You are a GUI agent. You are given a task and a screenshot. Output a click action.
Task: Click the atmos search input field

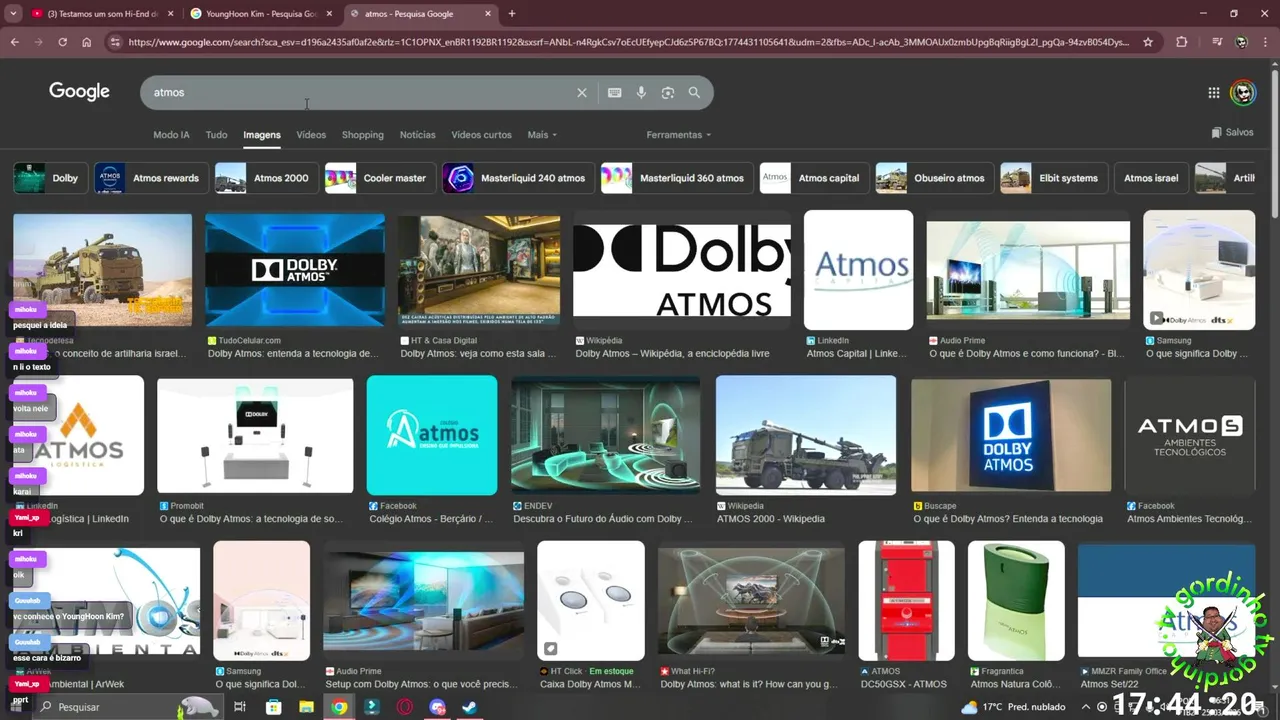point(360,93)
